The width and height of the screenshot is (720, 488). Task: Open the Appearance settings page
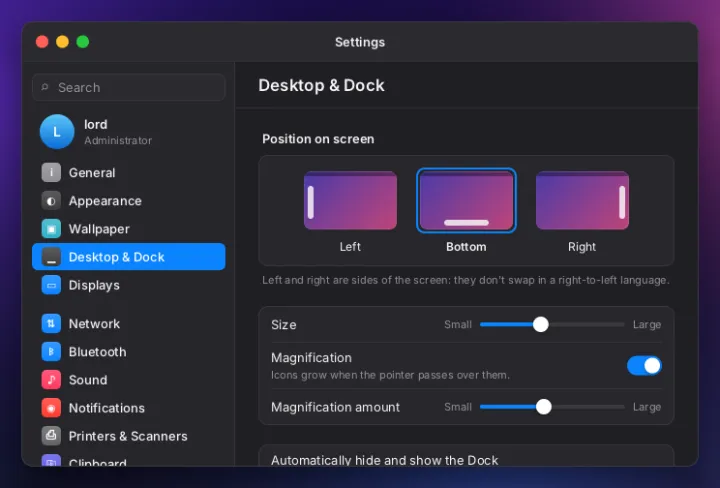pyautogui.click(x=129, y=201)
